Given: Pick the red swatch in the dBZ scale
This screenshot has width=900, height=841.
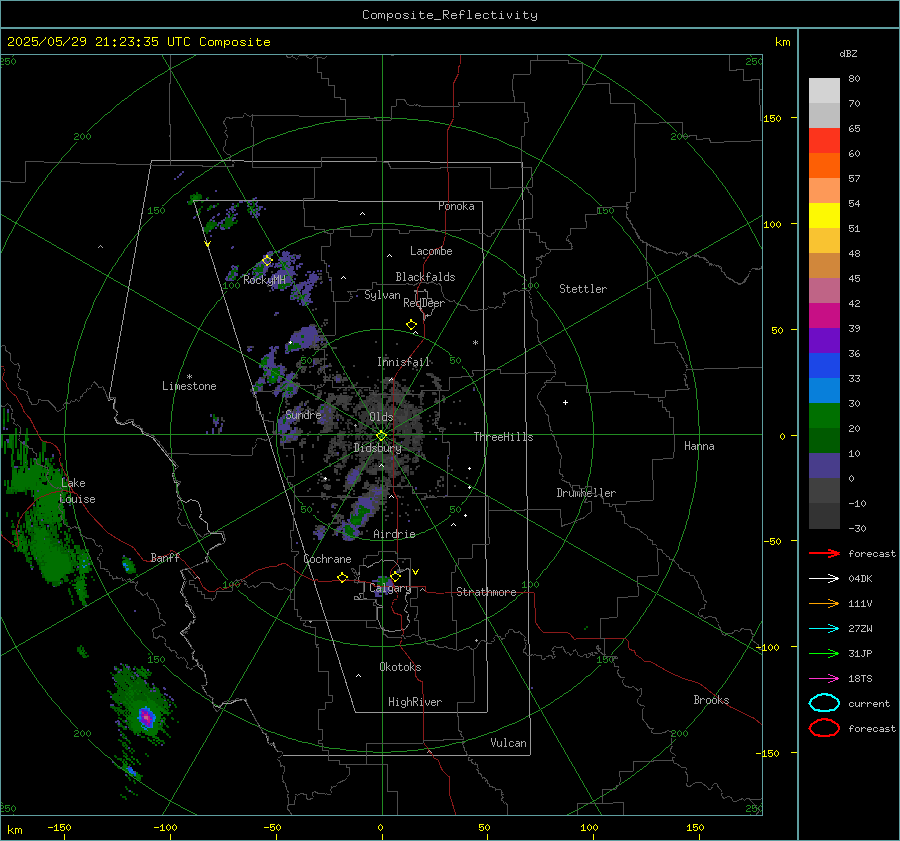Looking at the screenshot, I should pos(824,141).
